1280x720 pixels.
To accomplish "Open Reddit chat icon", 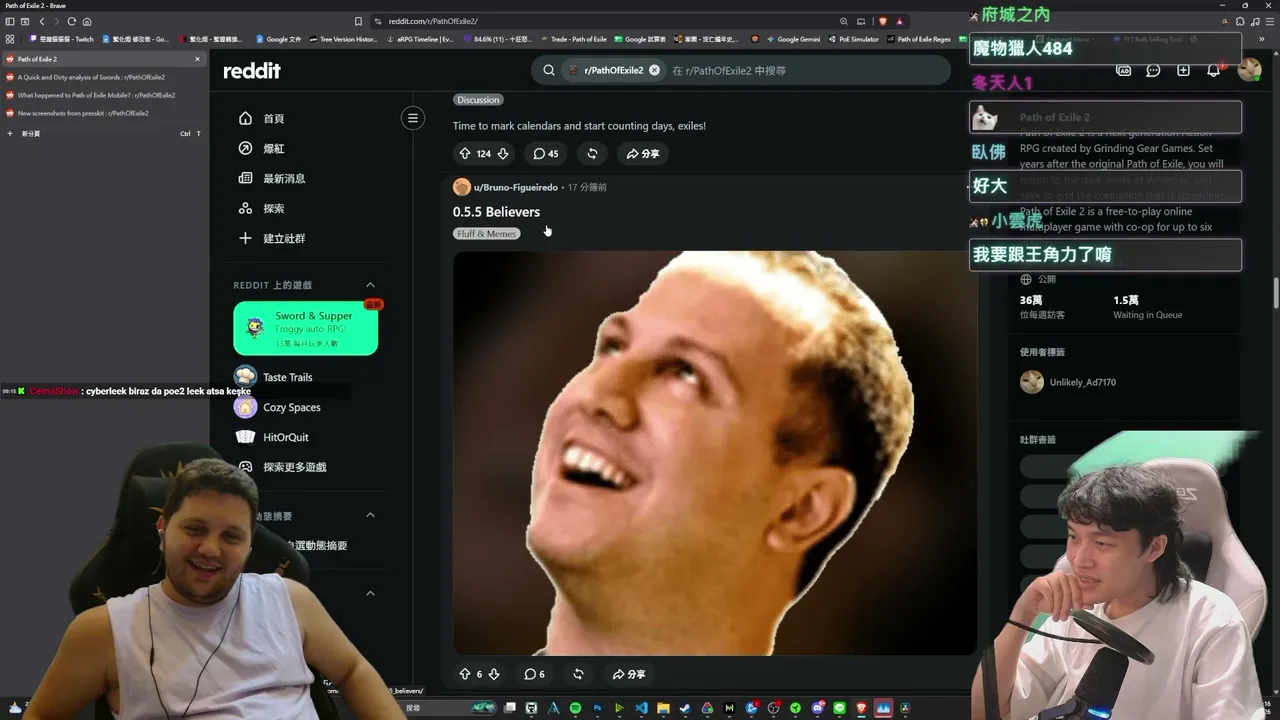I will (x=1153, y=70).
